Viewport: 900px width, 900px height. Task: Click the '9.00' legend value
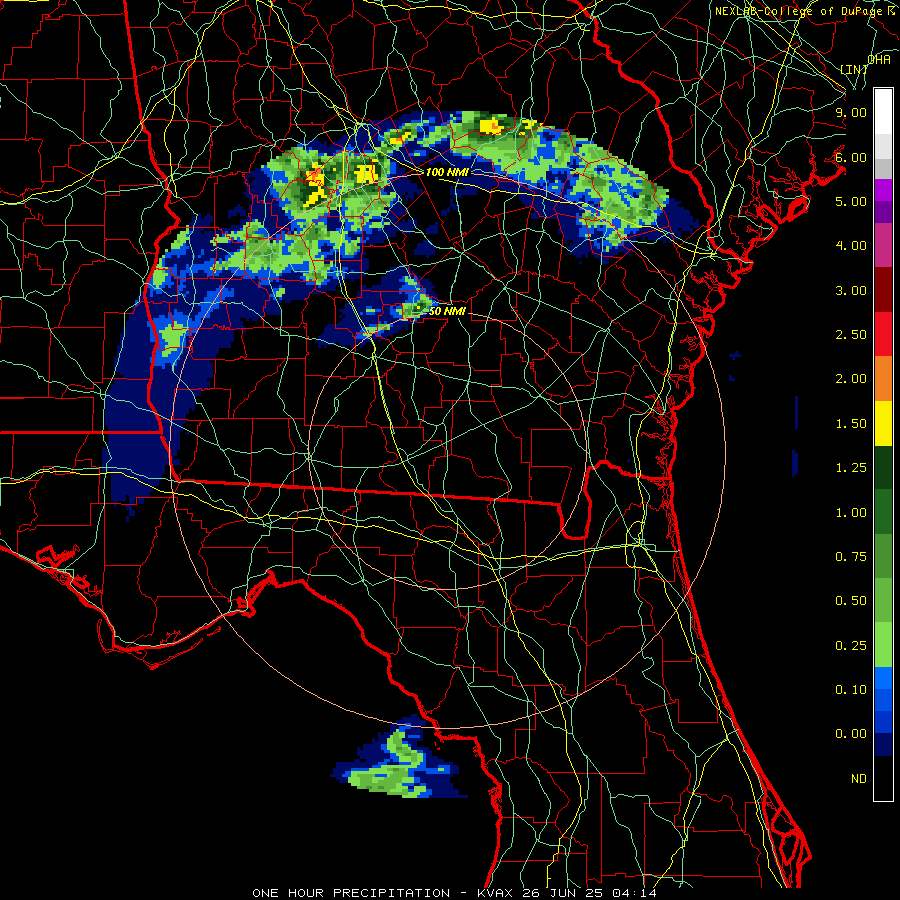tap(851, 112)
